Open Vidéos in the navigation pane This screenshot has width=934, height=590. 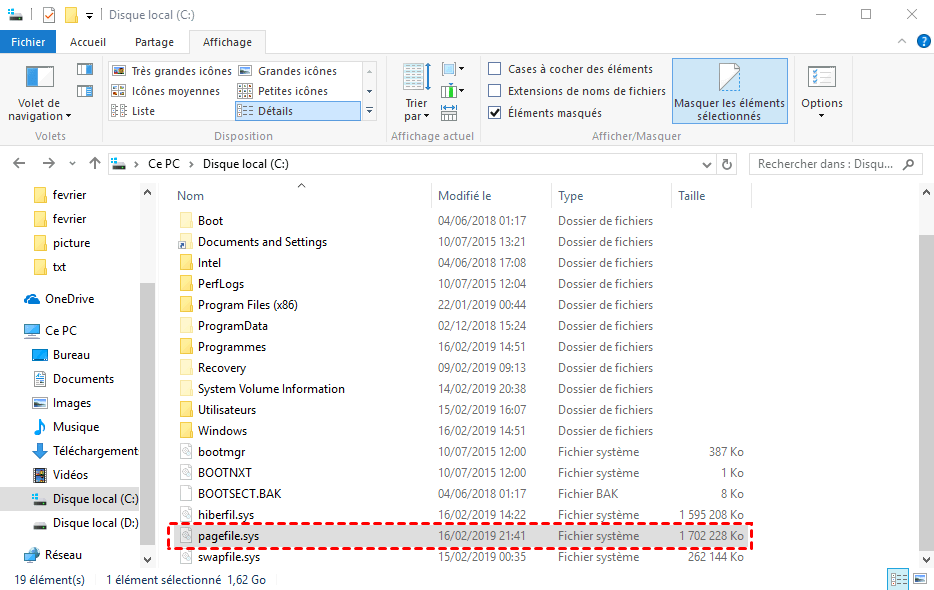(x=60, y=474)
